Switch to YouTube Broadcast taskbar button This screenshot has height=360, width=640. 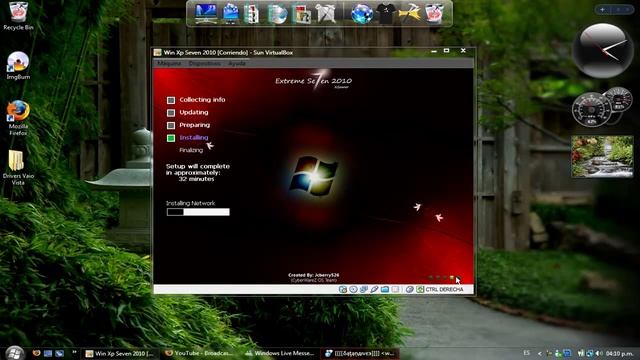(199, 353)
